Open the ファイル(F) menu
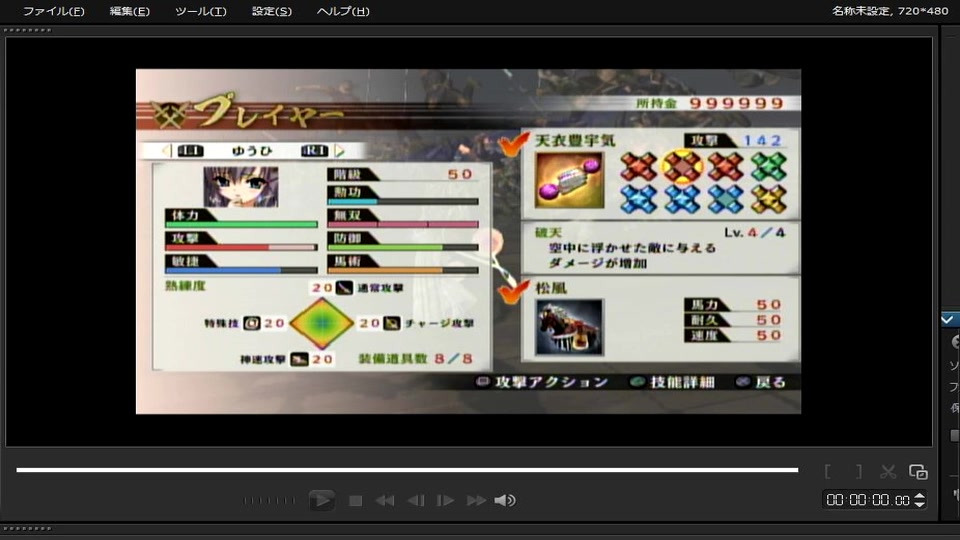The width and height of the screenshot is (960, 540). pyautogui.click(x=53, y=11)
